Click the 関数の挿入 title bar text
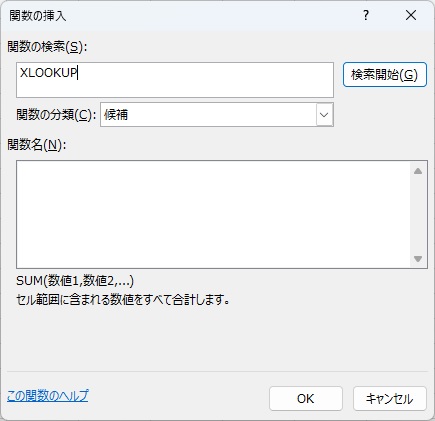Screen dimensions: 435x421 tap(38, 16)
